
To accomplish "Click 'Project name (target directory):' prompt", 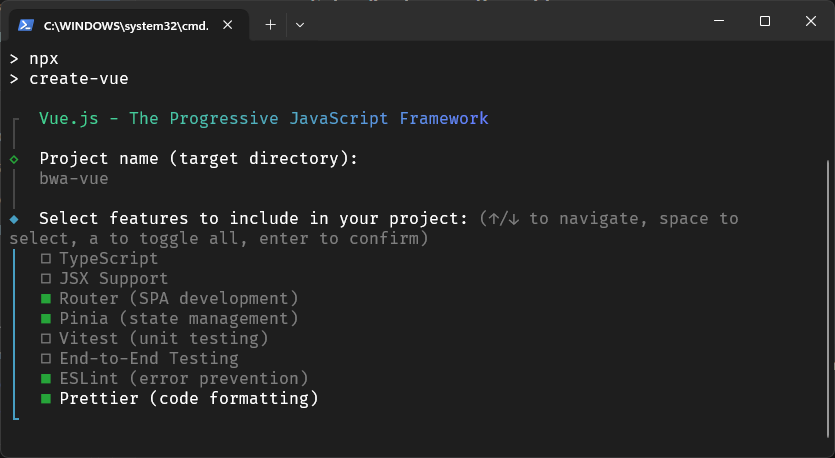I will pos(199,159).
